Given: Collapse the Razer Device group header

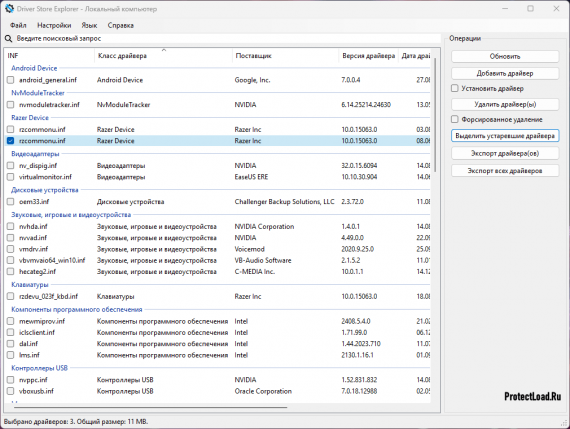Looking at the screenshot, I should (29, 117).
